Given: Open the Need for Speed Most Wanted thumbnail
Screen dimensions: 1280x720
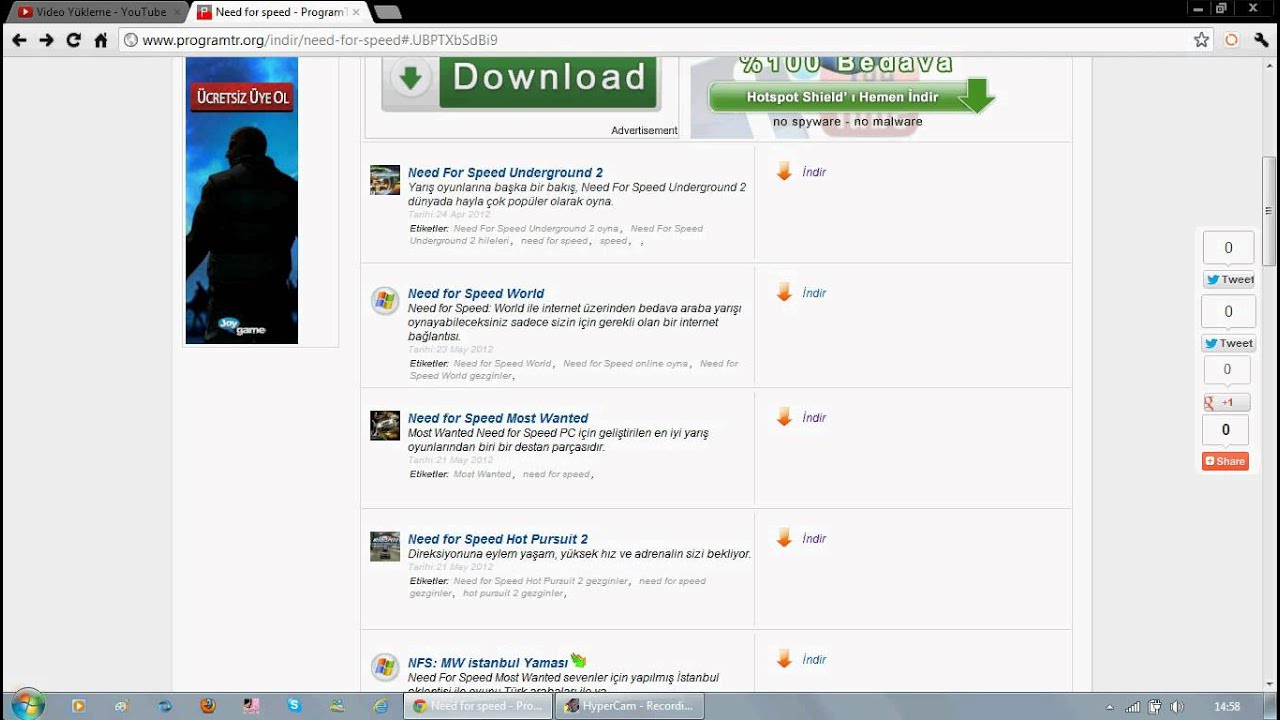Looking at the screenshot, I should pos(385,425).
